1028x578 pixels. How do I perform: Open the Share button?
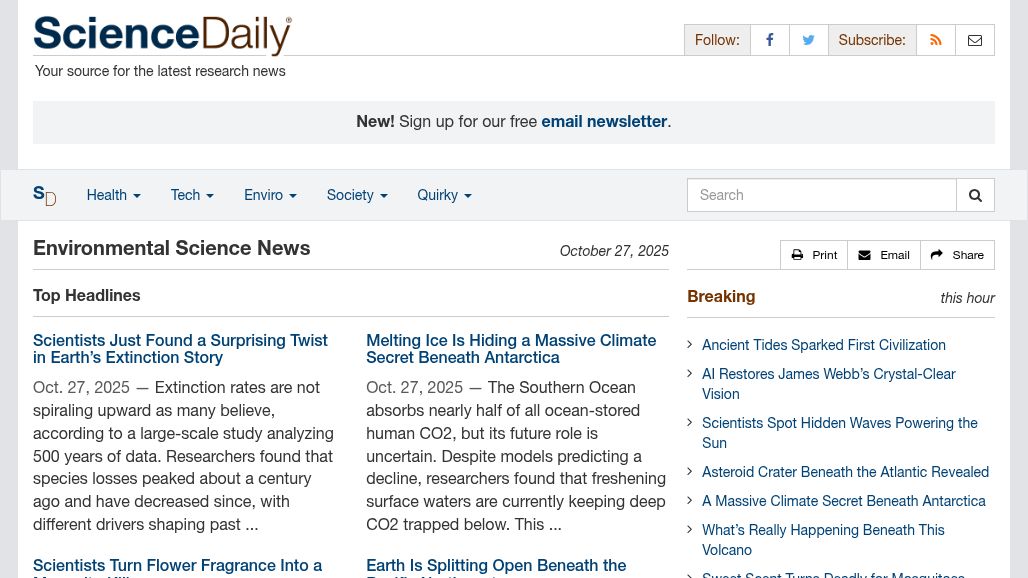pos(957,255)
